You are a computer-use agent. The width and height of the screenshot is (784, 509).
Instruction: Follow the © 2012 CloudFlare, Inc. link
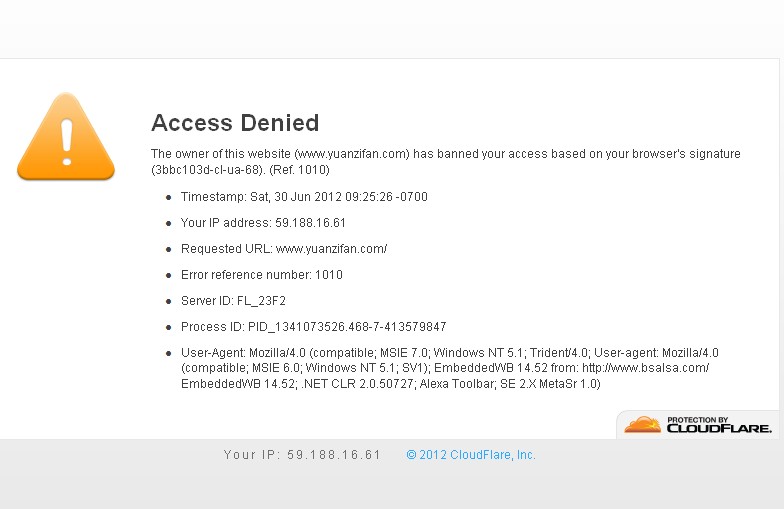[x=471, y=455]
